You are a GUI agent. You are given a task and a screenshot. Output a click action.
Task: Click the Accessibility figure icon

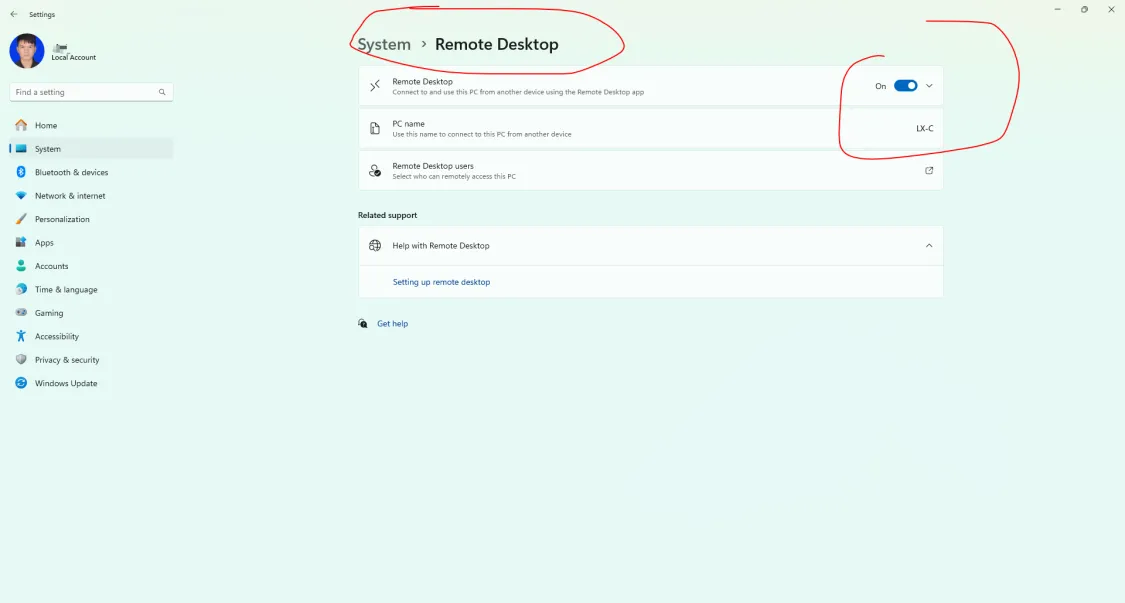click(21, 336)
